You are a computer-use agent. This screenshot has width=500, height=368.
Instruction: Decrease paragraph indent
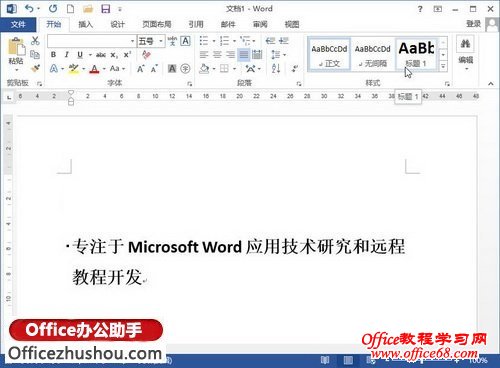coord(270,41)
